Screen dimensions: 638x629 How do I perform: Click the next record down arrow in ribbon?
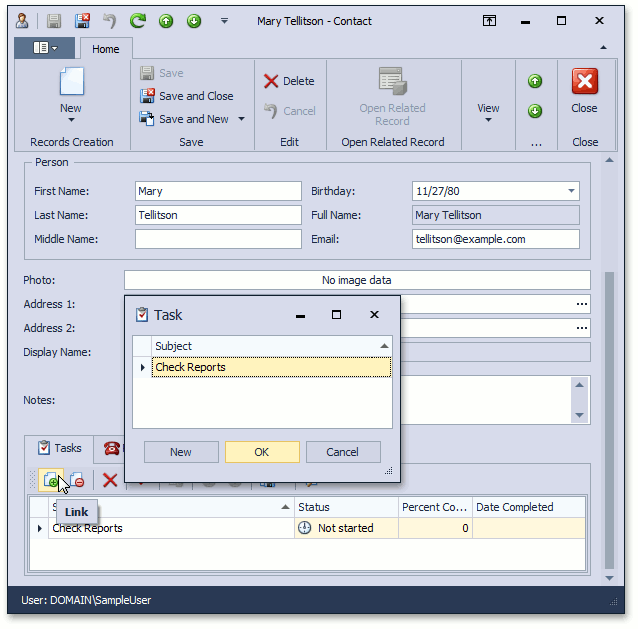[x=535, y=111]
